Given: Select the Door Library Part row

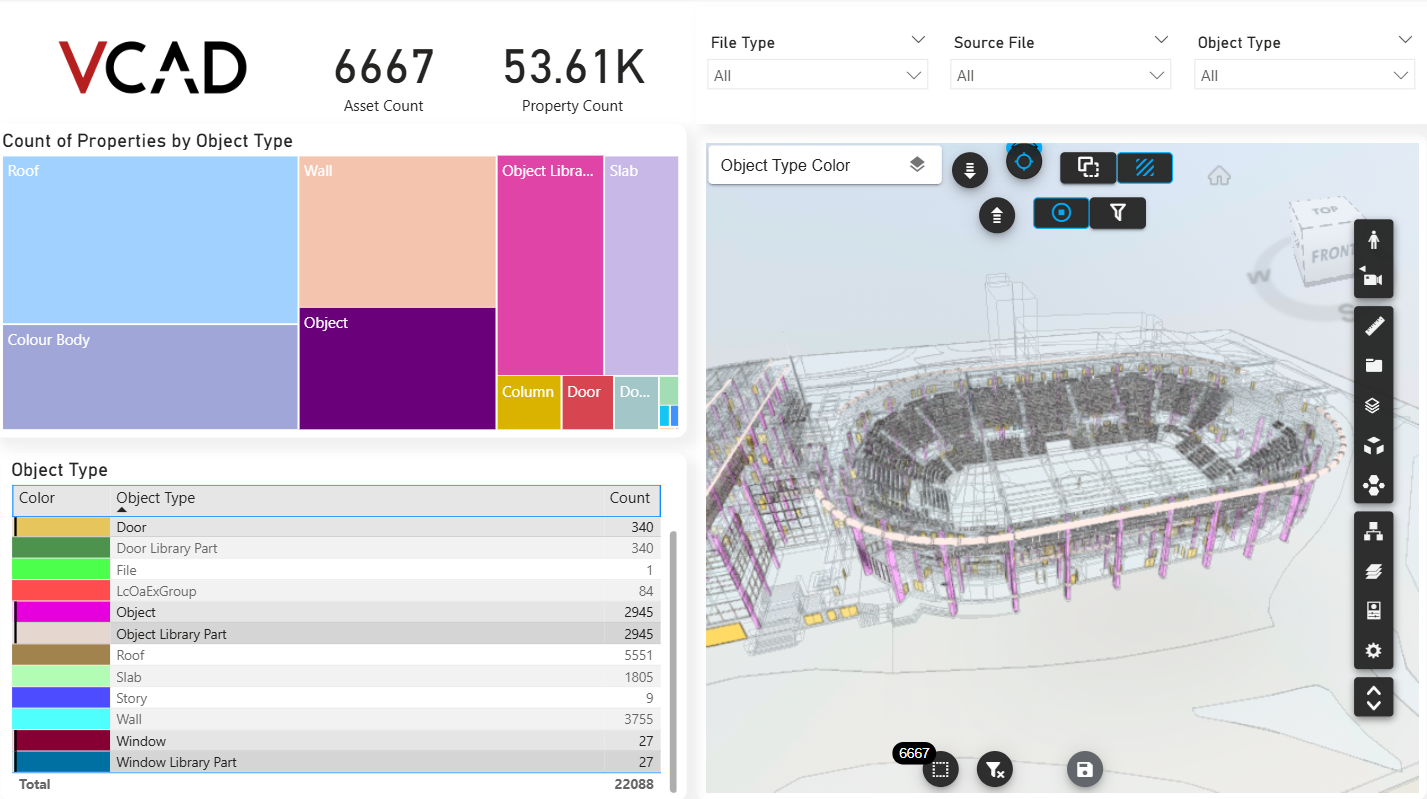Looking at the screenshot, I should click(x=336, y=548).
